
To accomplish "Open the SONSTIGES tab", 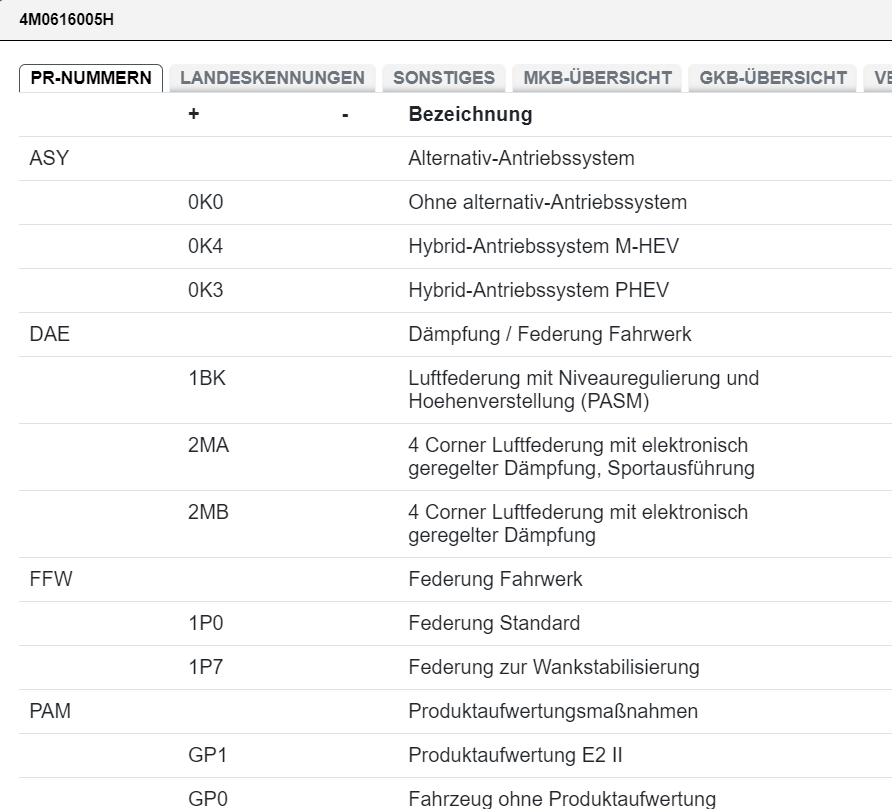I will pos(444,78).
